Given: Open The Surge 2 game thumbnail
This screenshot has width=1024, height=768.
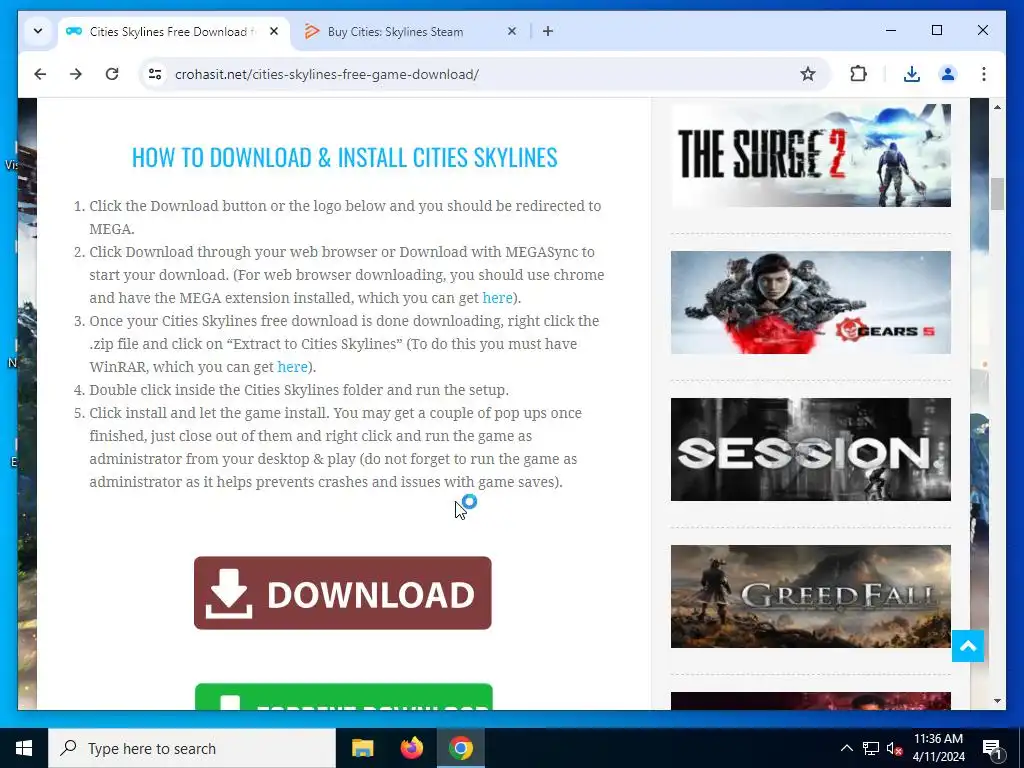Looking at the screenshot, I should (810, 155).
